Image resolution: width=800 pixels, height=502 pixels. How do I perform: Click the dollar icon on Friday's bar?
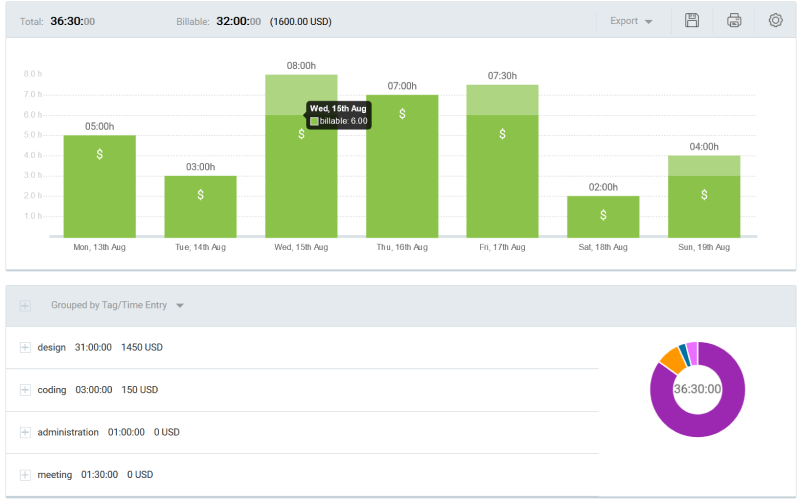(x=503, y=134)
